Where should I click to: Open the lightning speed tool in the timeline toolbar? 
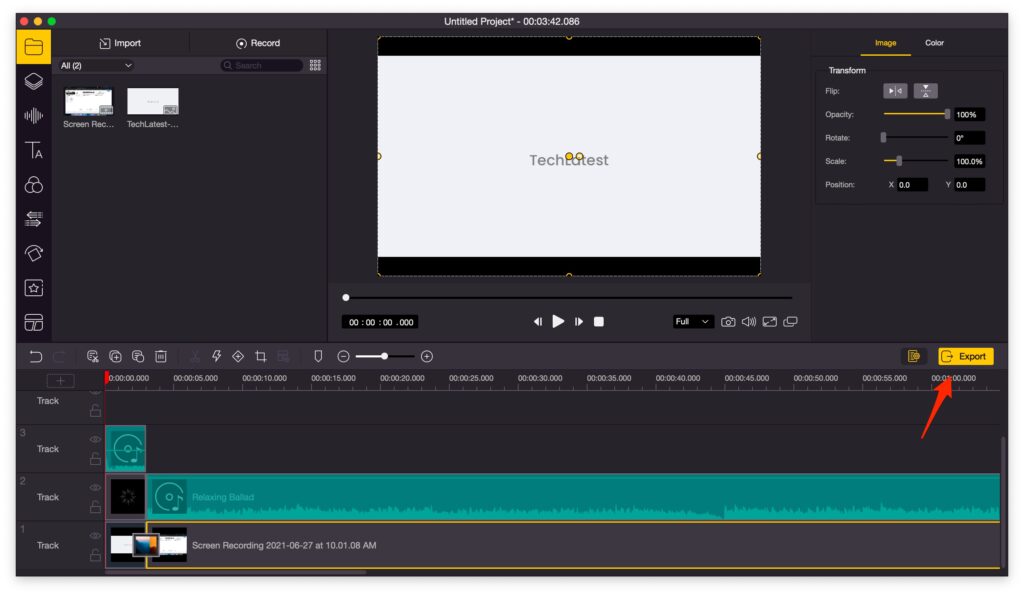click(216, 357)
